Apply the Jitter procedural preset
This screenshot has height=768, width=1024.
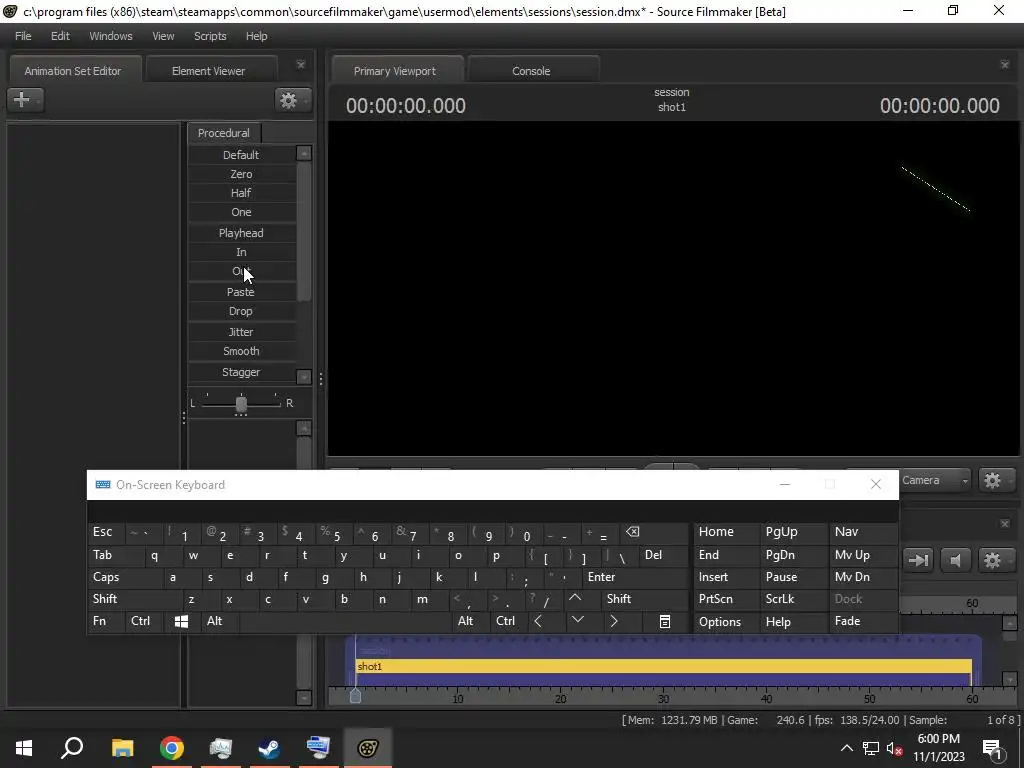coord(242,332)
